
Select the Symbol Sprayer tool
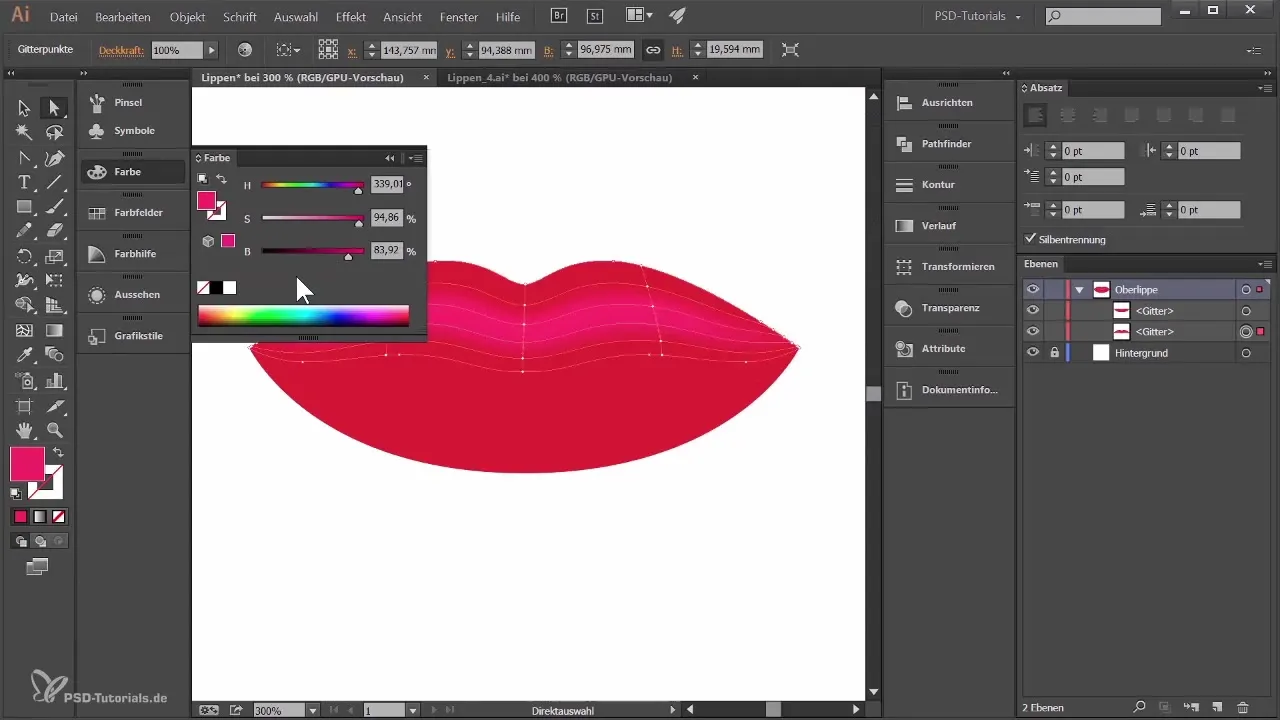(24, 380)
